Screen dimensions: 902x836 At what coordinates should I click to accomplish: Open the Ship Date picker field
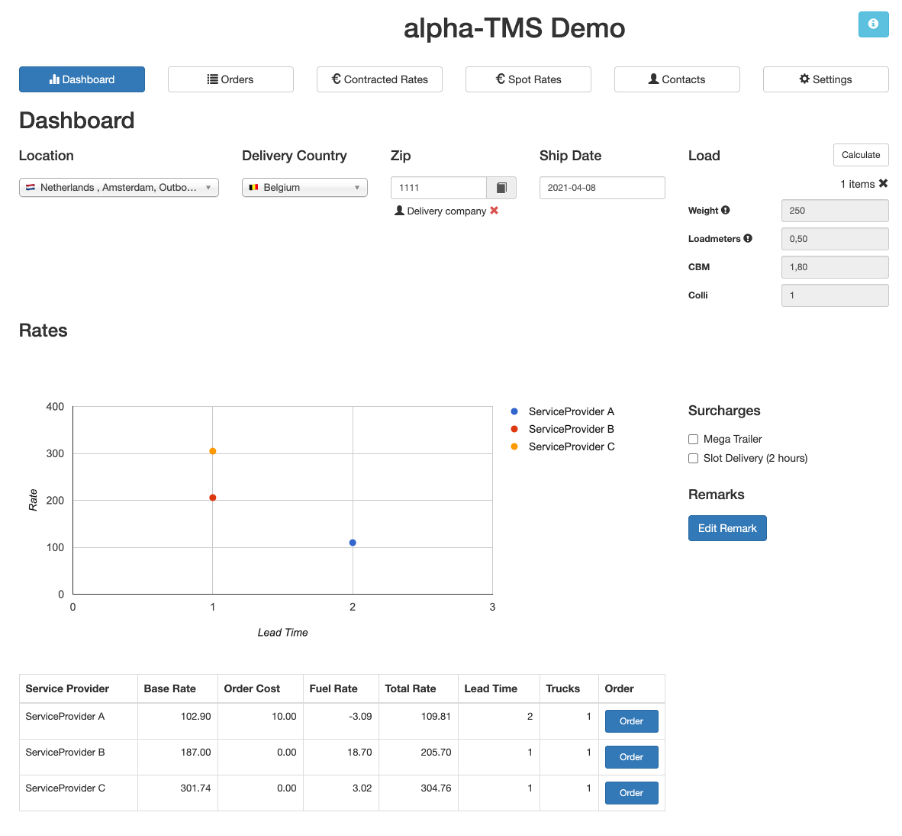(x=601, y=187)
